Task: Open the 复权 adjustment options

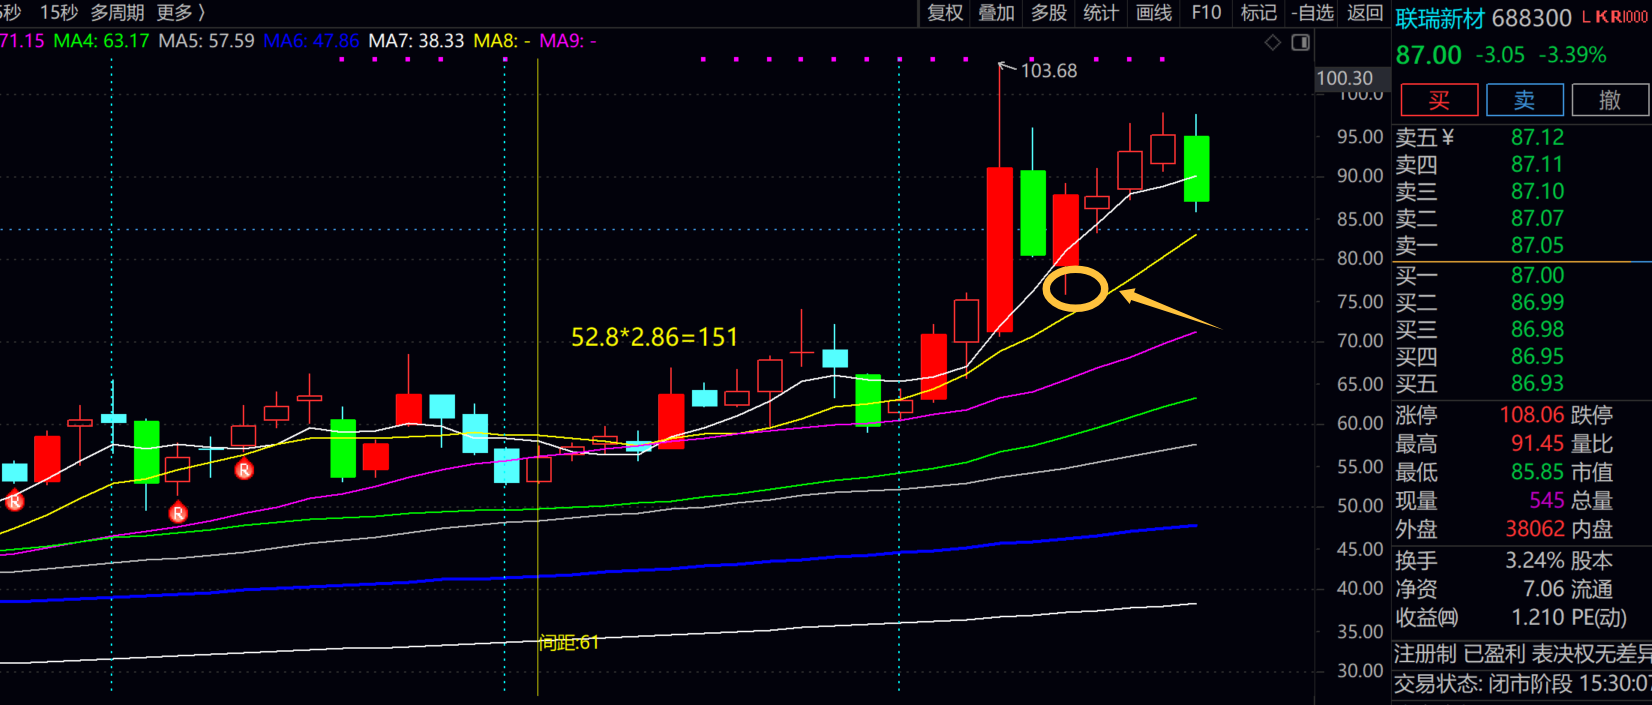Action: 944,13
